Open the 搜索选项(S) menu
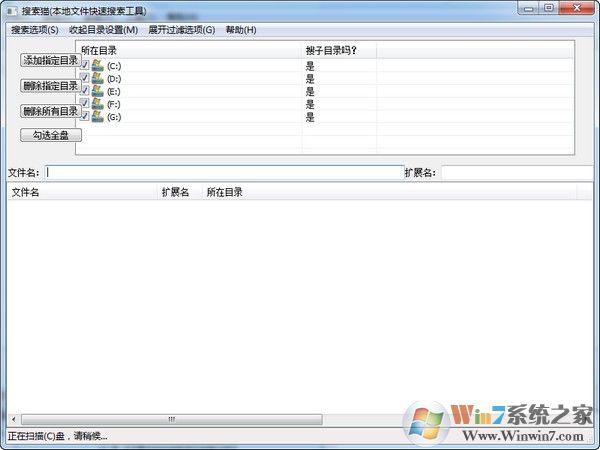The width and height of the screenshot is (600, 450). click(35, 30)
